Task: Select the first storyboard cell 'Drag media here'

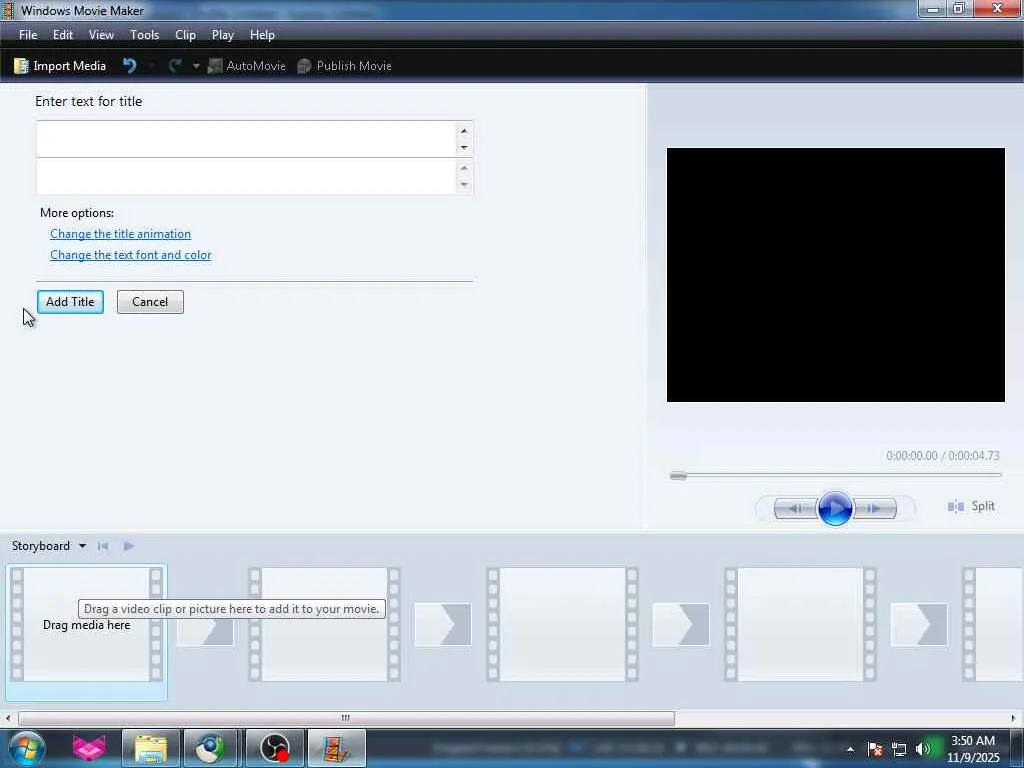Action: [x=86, y=624]
